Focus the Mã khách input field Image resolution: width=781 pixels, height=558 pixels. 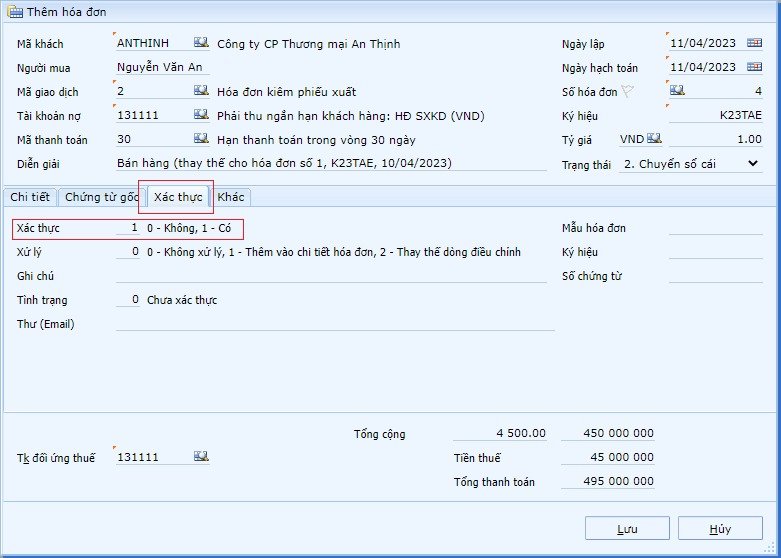154,43
